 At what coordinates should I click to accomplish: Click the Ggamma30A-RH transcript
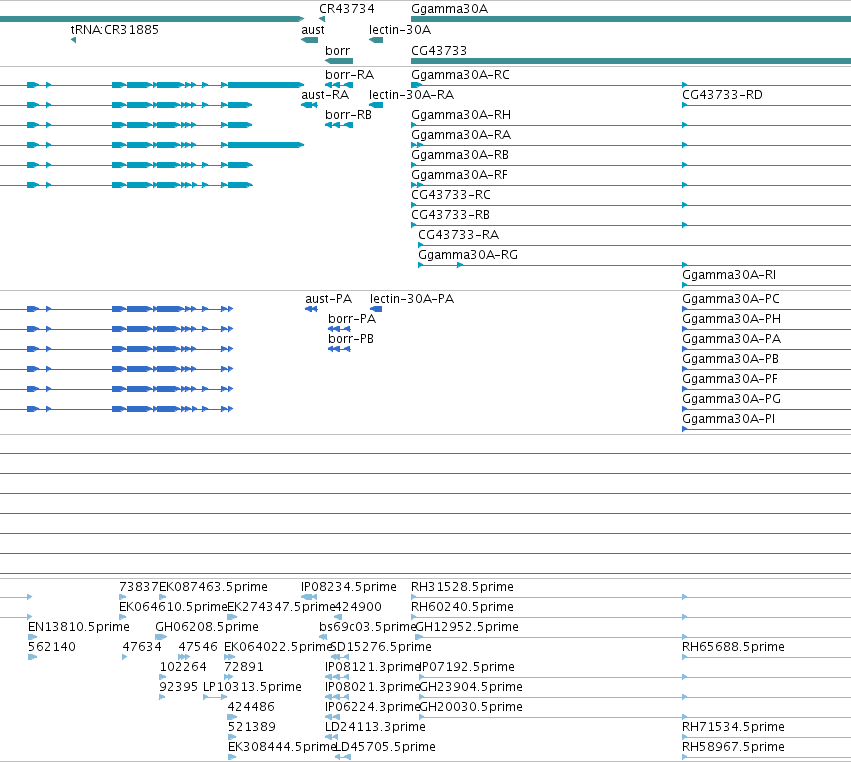coord(631,125)
